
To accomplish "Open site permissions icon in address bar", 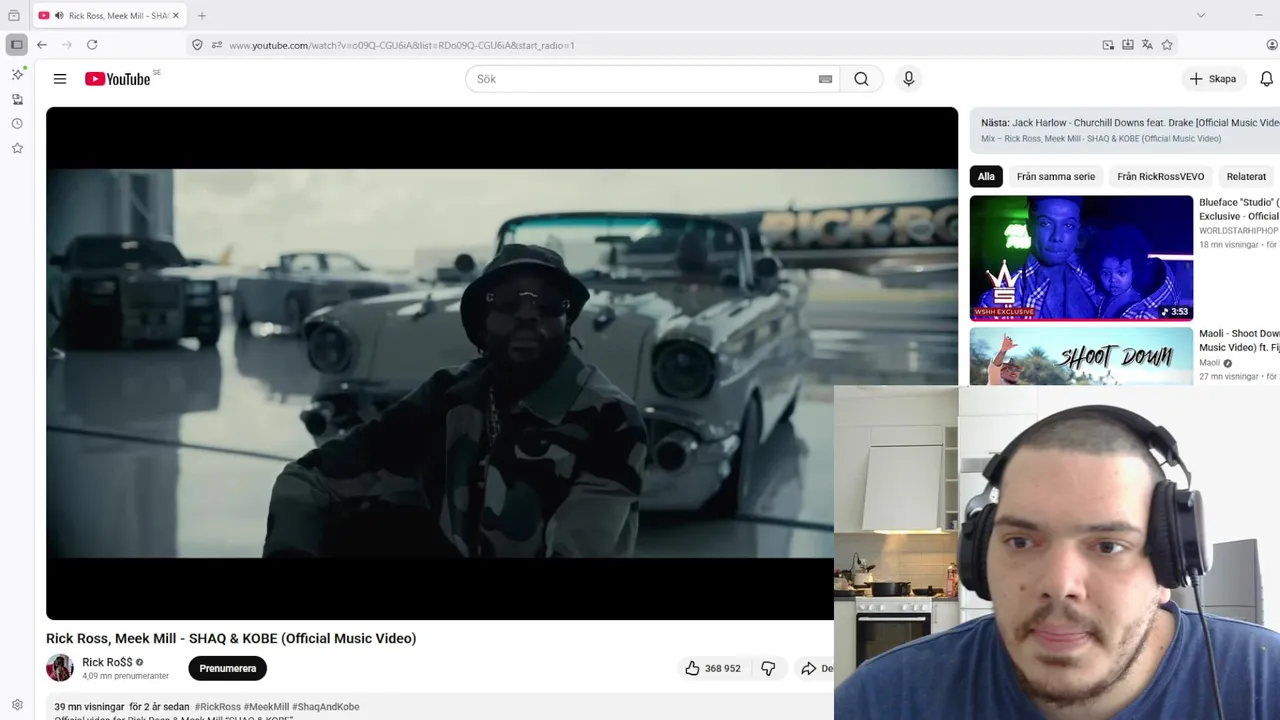I will (x=217, y=45).
